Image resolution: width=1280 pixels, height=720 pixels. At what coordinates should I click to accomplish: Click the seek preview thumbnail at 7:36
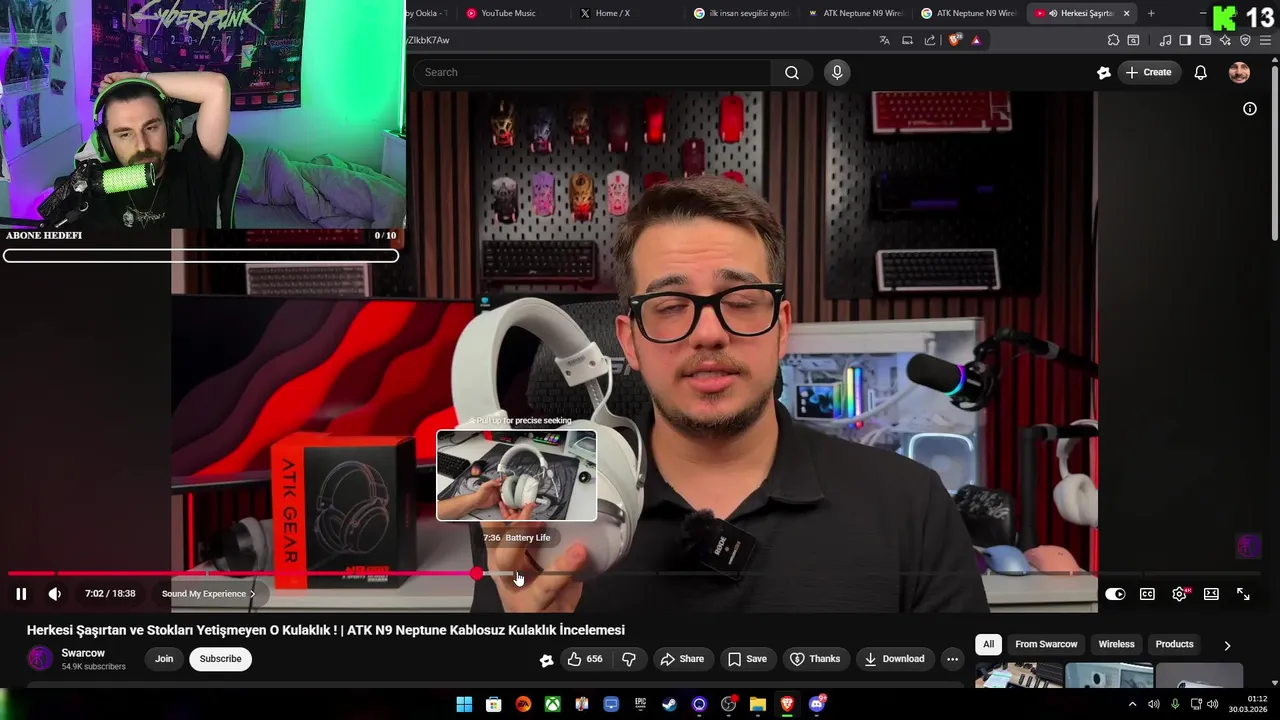point(516,475)
